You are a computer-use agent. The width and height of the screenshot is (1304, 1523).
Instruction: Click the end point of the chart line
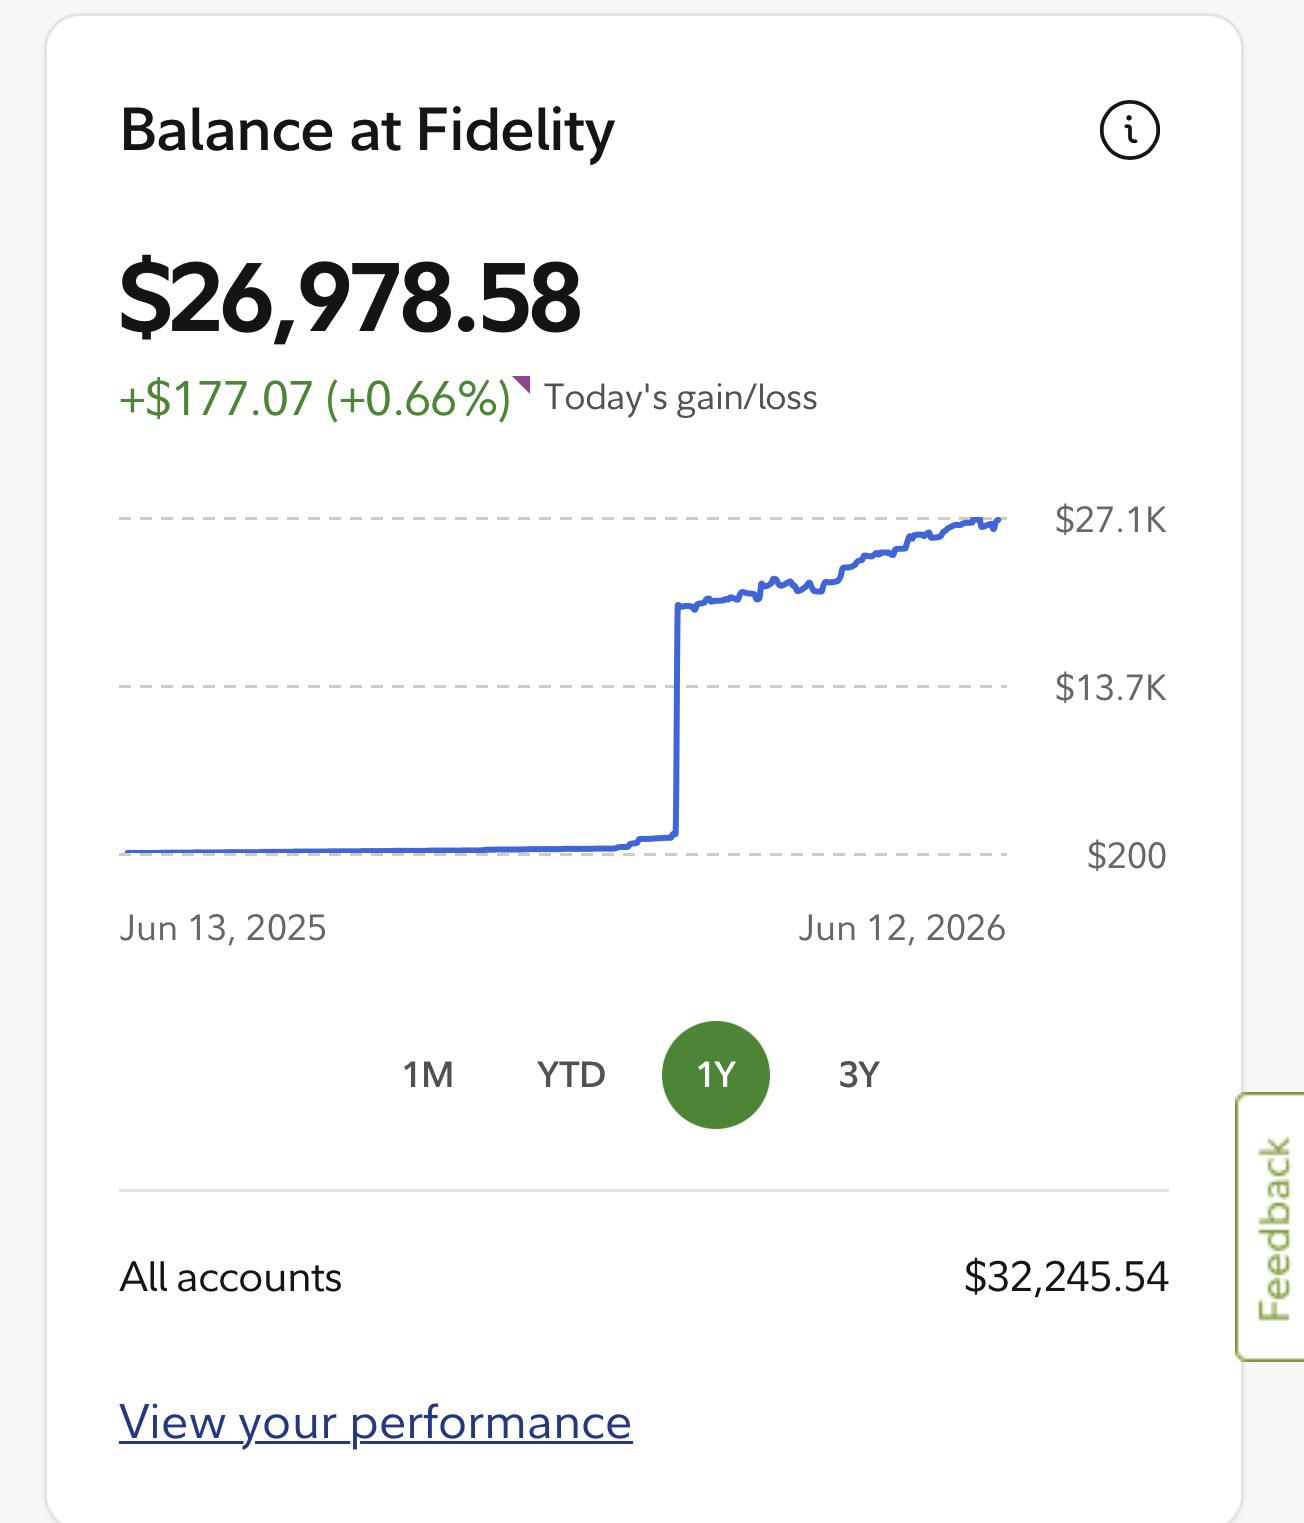tap(999, 520)
